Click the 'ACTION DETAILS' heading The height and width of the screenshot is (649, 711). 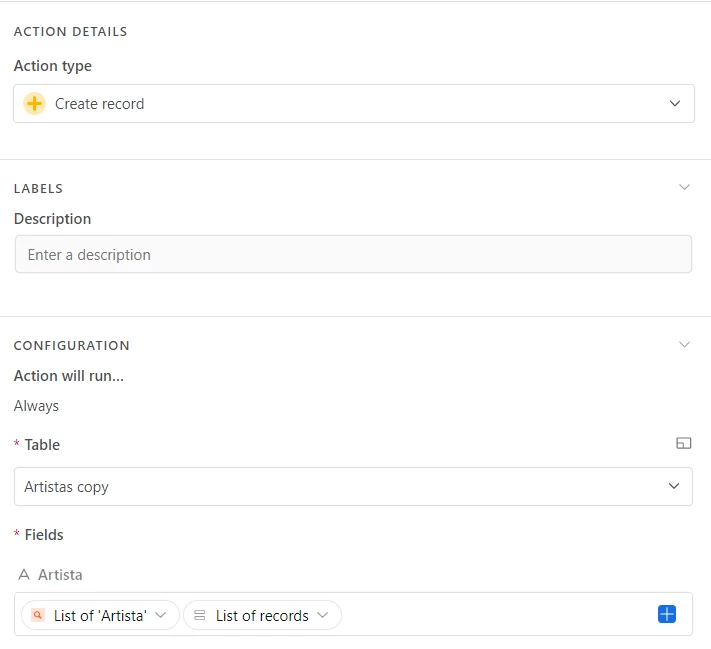coord(70,31)
